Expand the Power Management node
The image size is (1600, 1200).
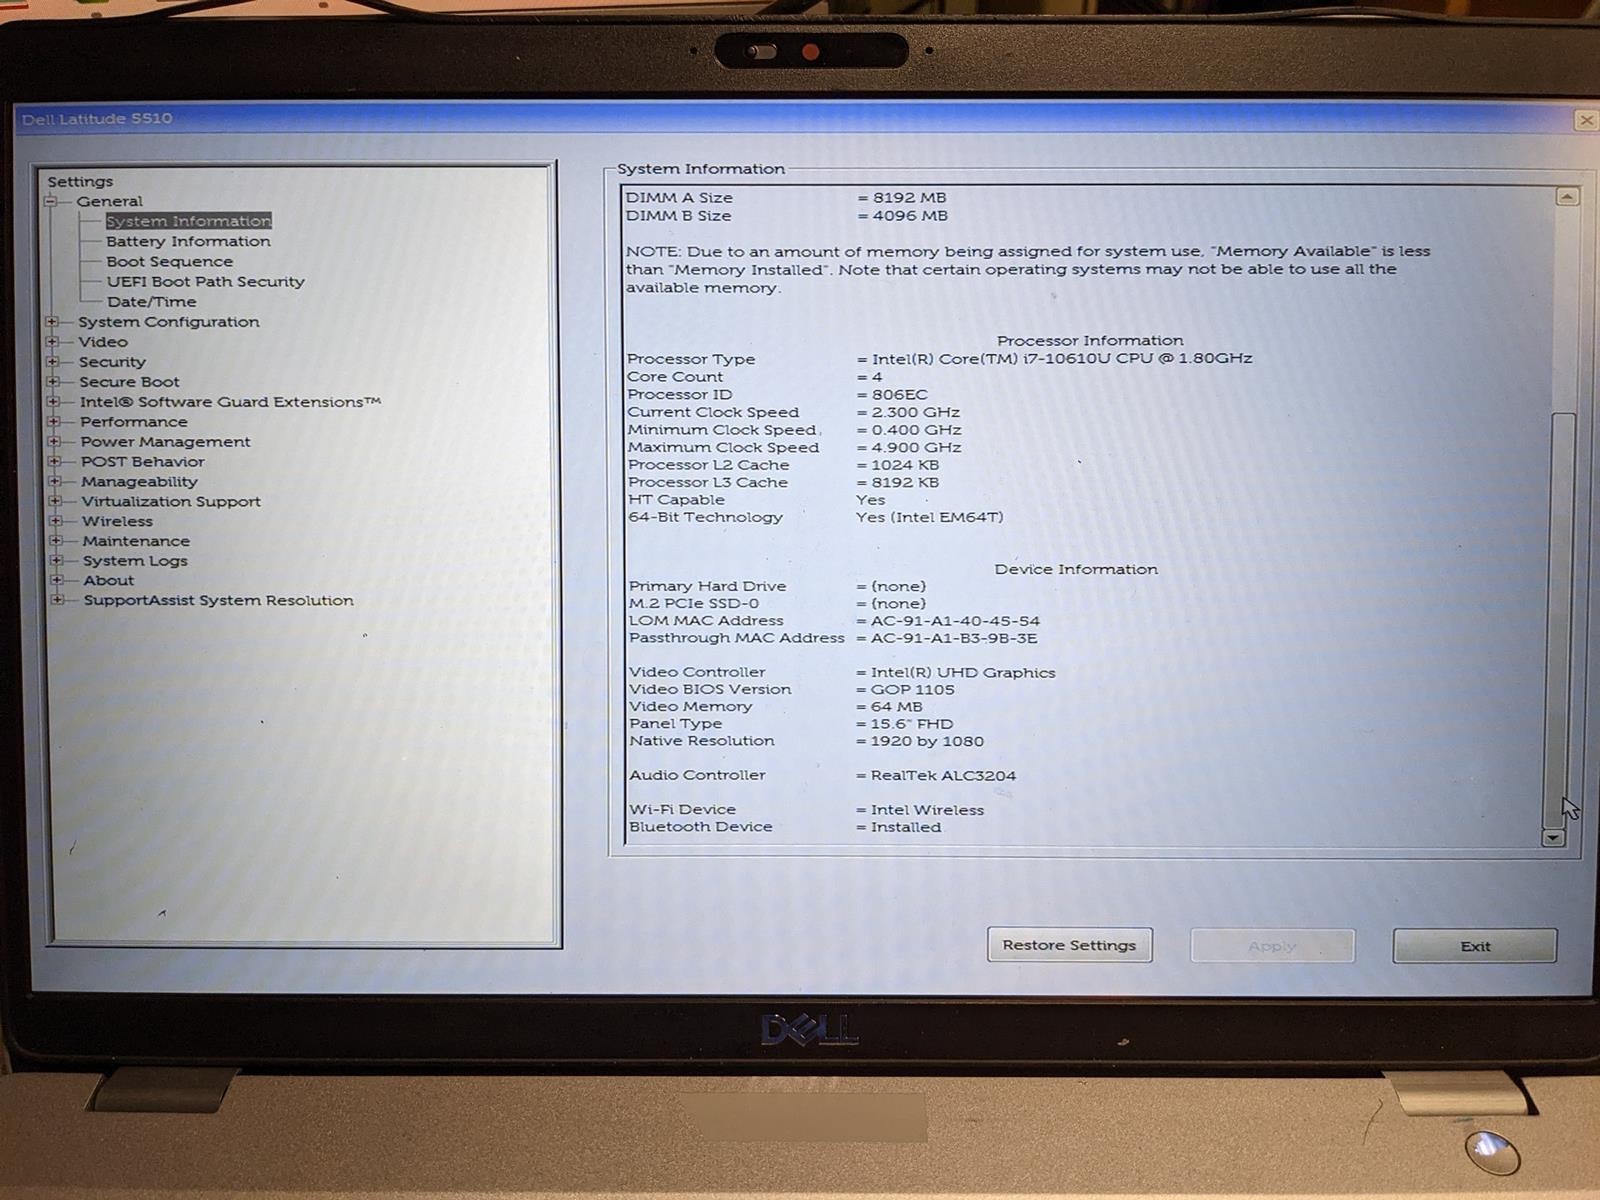click(54, 442)
